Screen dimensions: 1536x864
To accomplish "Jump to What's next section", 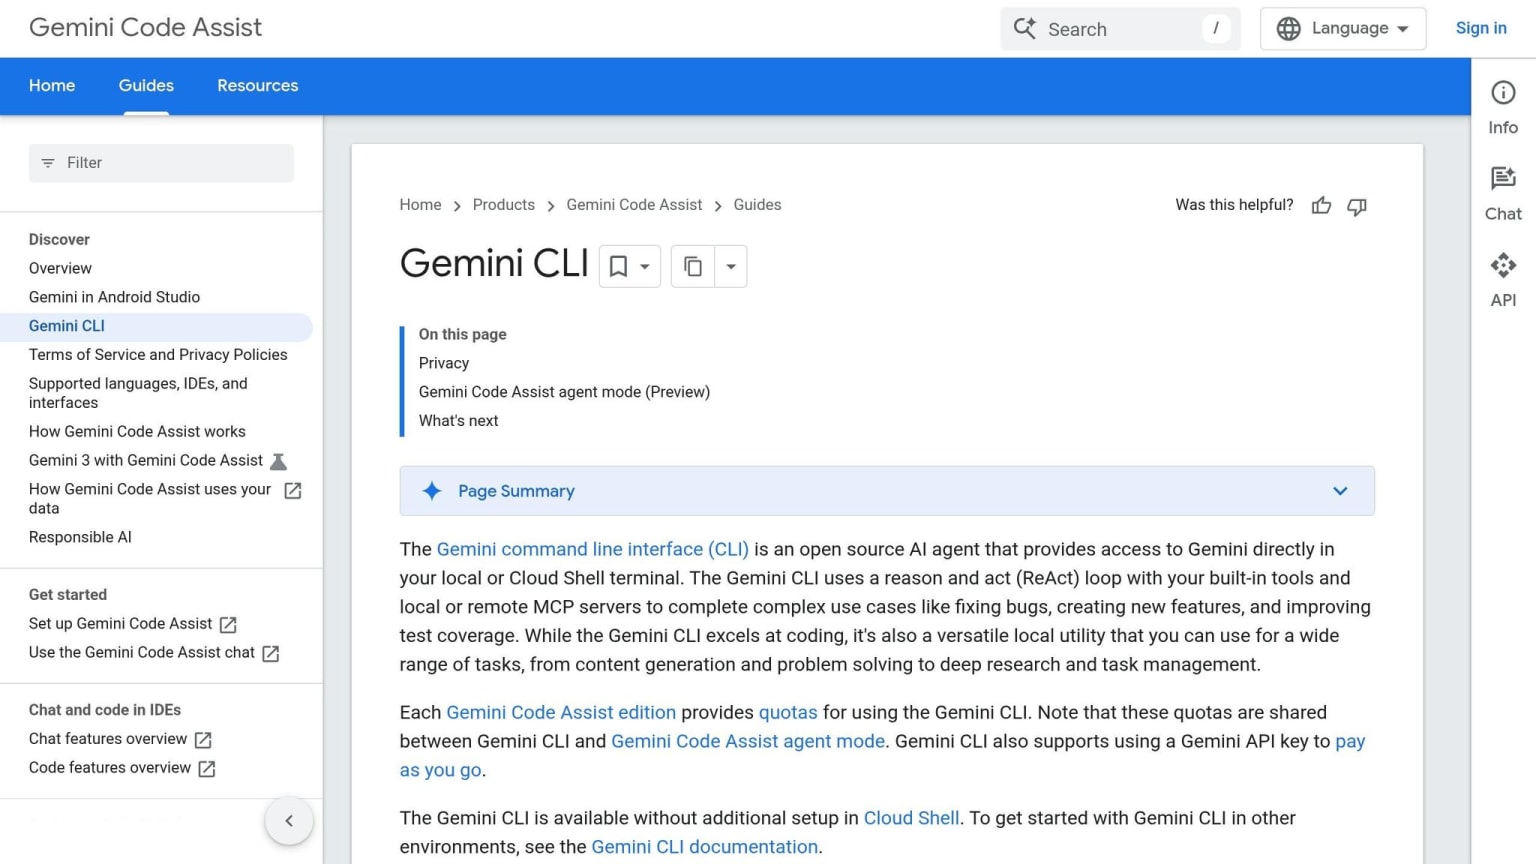I will (458, 421).
